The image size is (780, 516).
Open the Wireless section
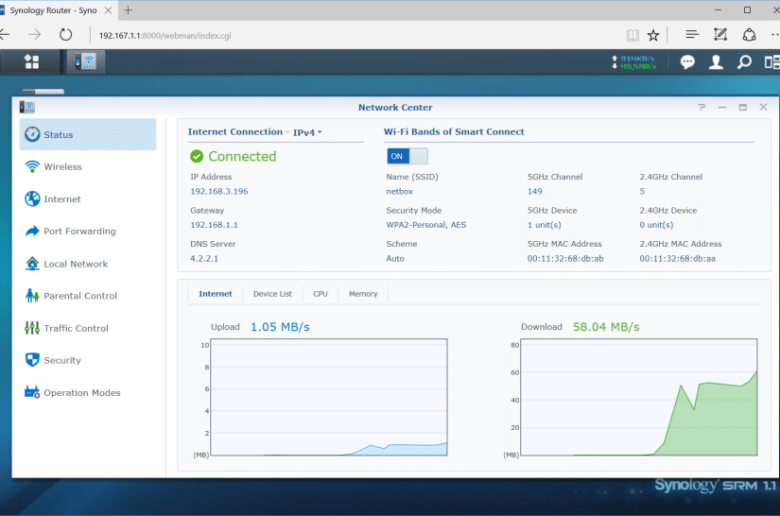(88, 166)
